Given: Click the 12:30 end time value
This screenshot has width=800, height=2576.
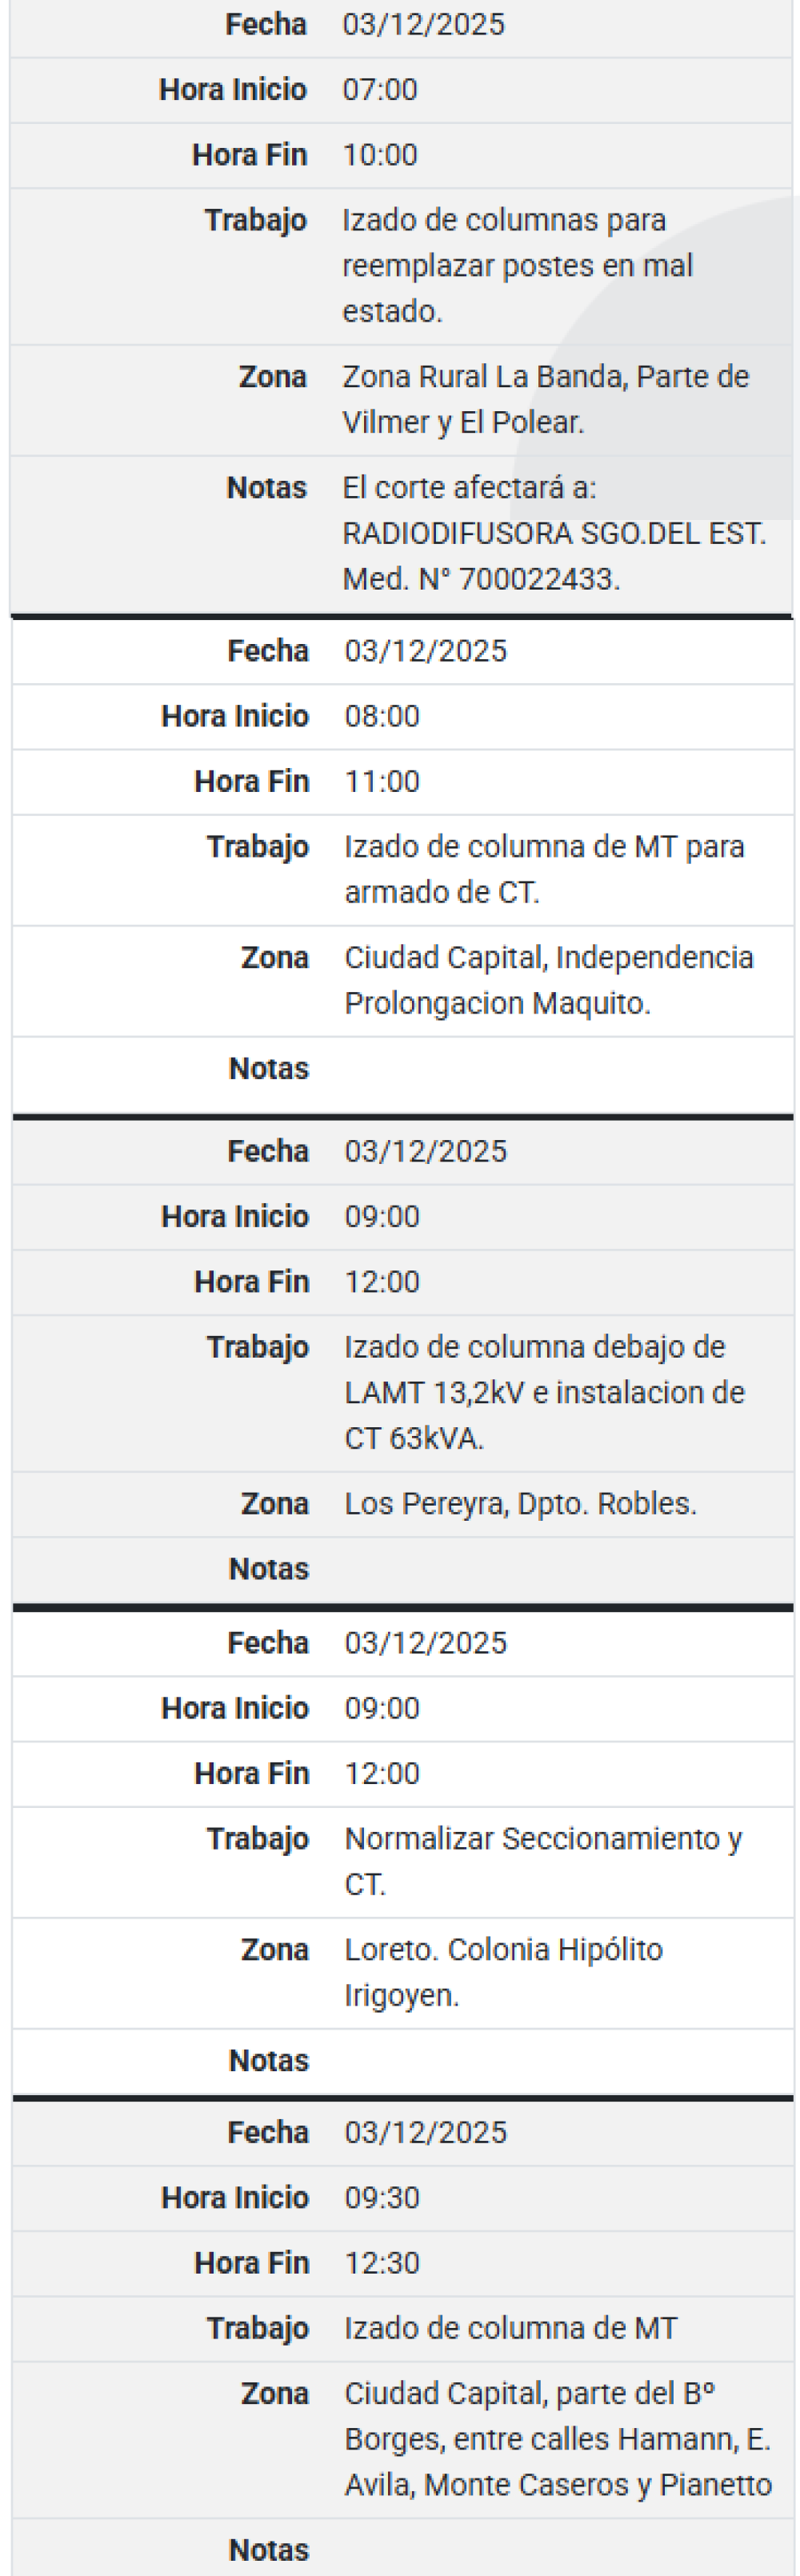Looking at the screenshot, I should [x=382, y=2262].
